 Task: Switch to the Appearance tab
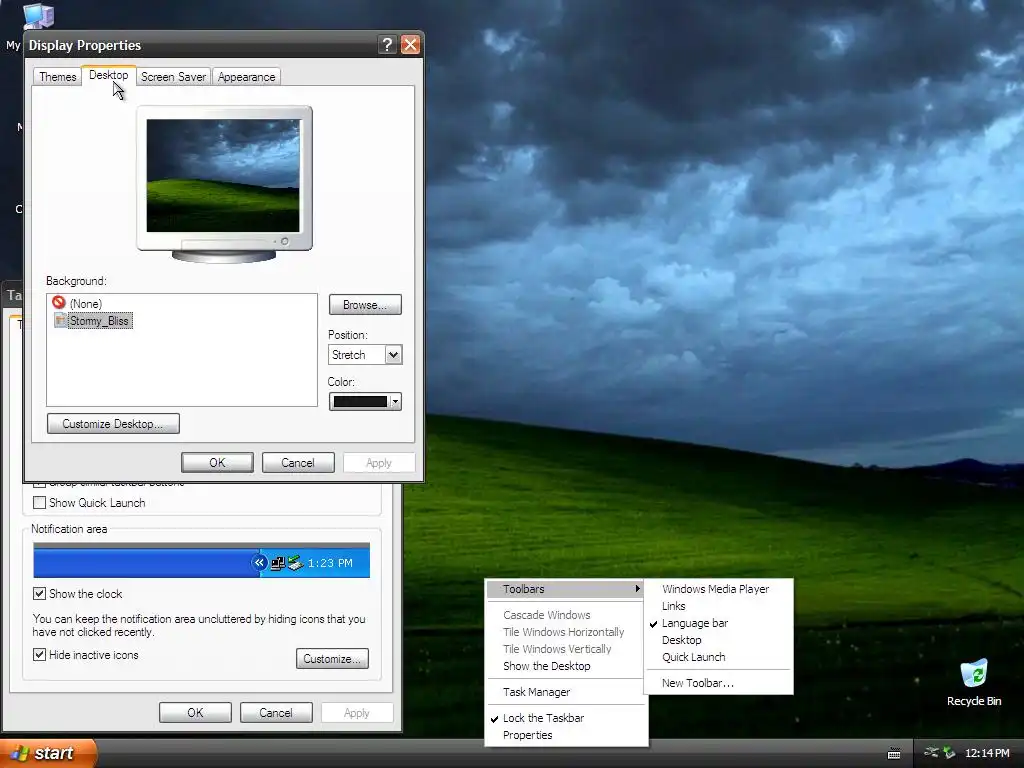(246, 76)
